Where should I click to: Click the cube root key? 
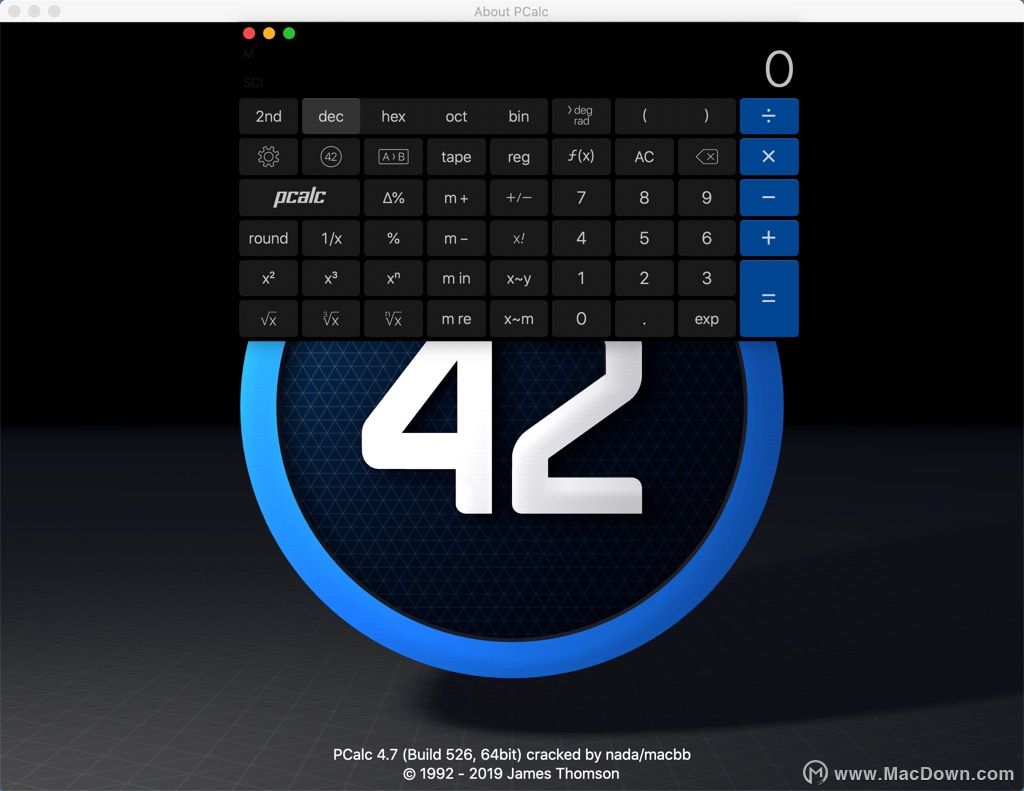coord(331,319)
